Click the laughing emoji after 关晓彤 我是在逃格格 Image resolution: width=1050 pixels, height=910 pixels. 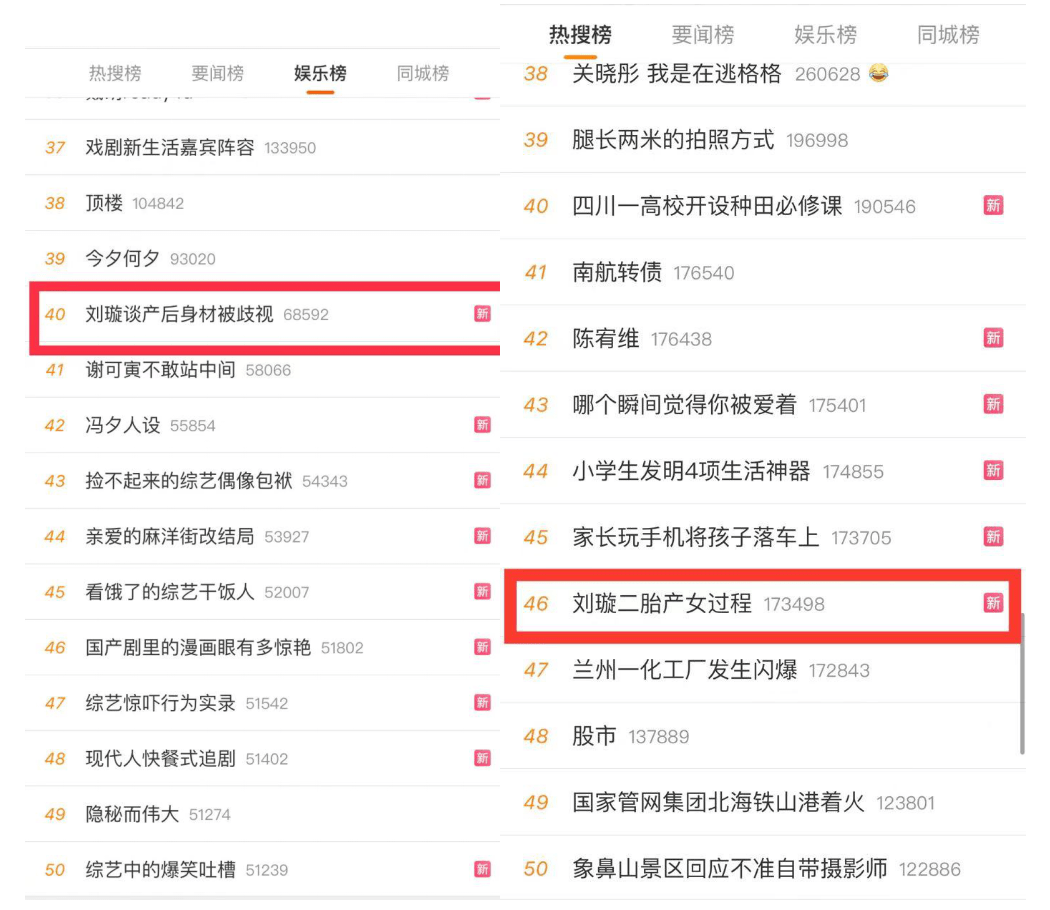(x=879, y=72)
